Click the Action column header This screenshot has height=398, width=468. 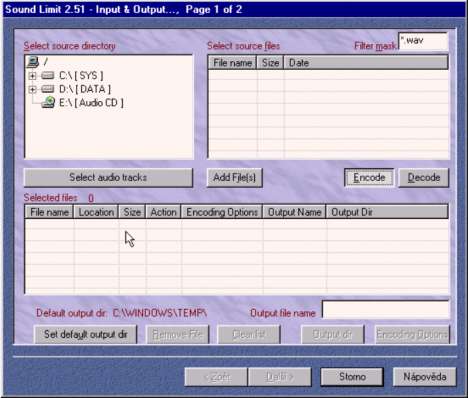(163, 212)
